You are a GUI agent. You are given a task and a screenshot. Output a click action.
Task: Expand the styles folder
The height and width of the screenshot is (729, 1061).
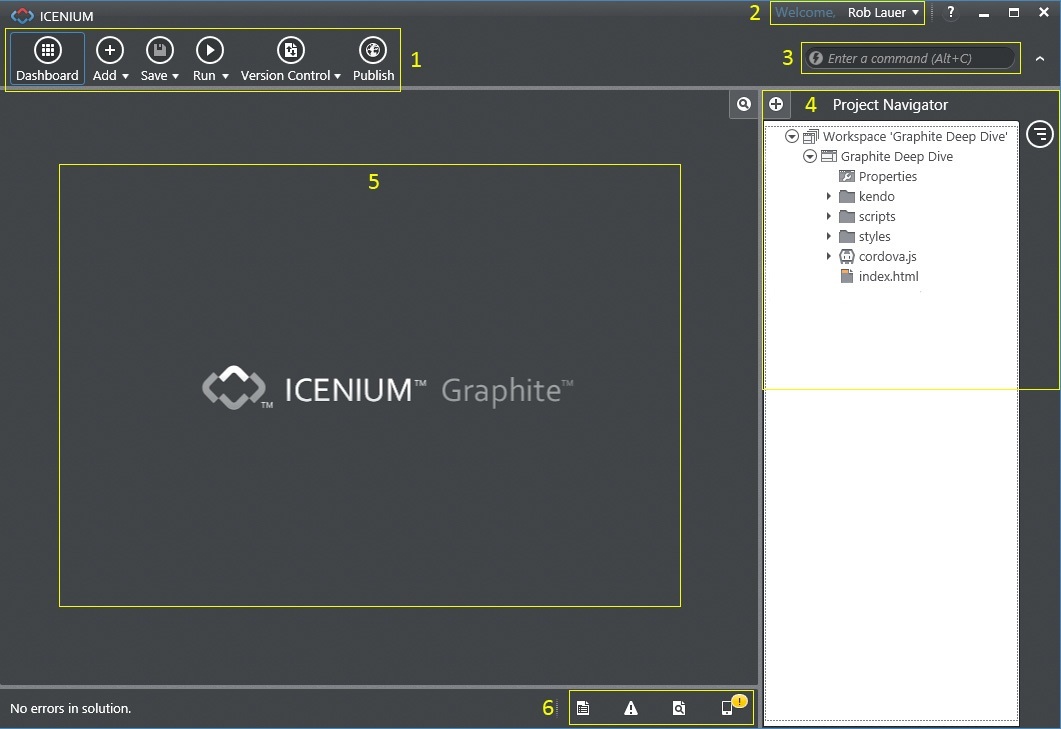tap(829, 236)
